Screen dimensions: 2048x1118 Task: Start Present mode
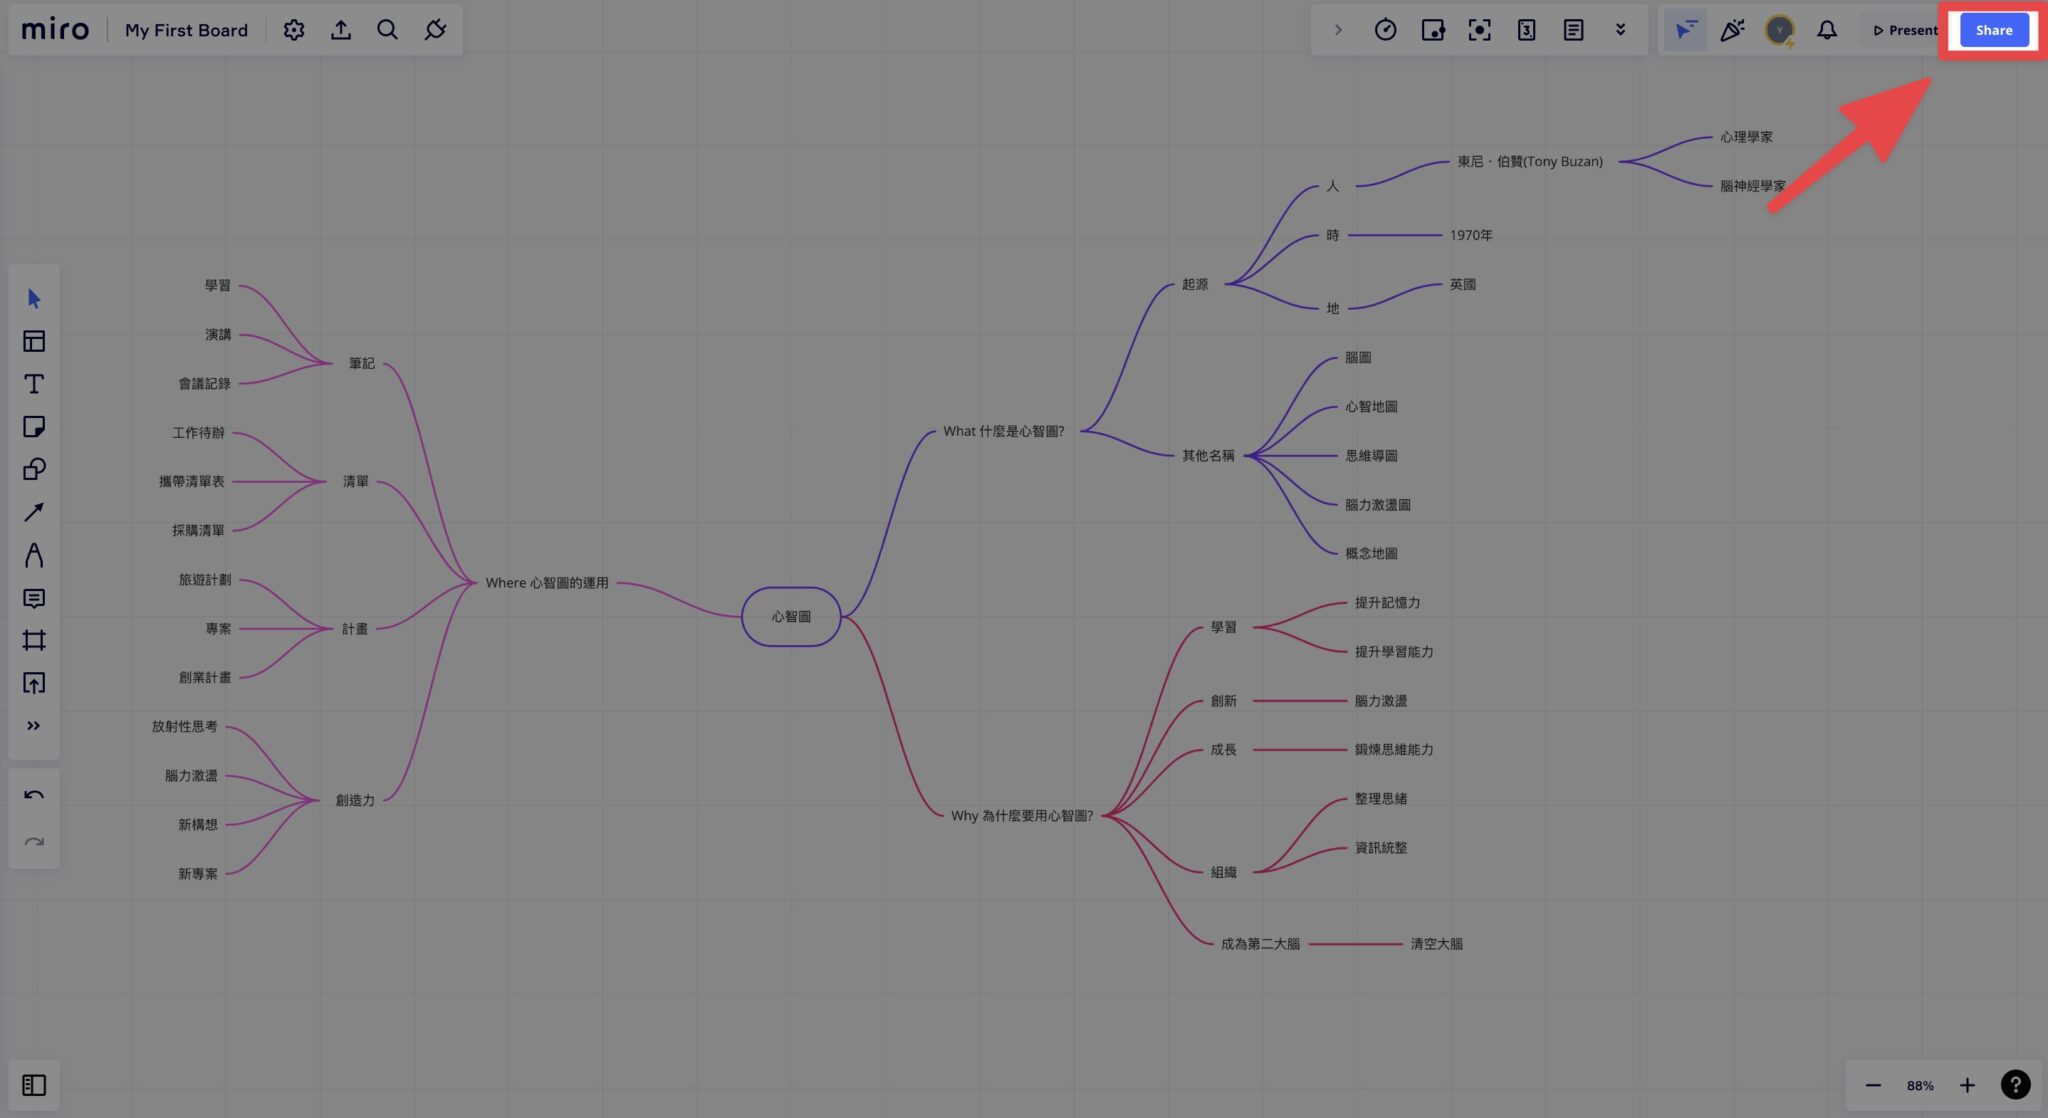click(1905, 30)
